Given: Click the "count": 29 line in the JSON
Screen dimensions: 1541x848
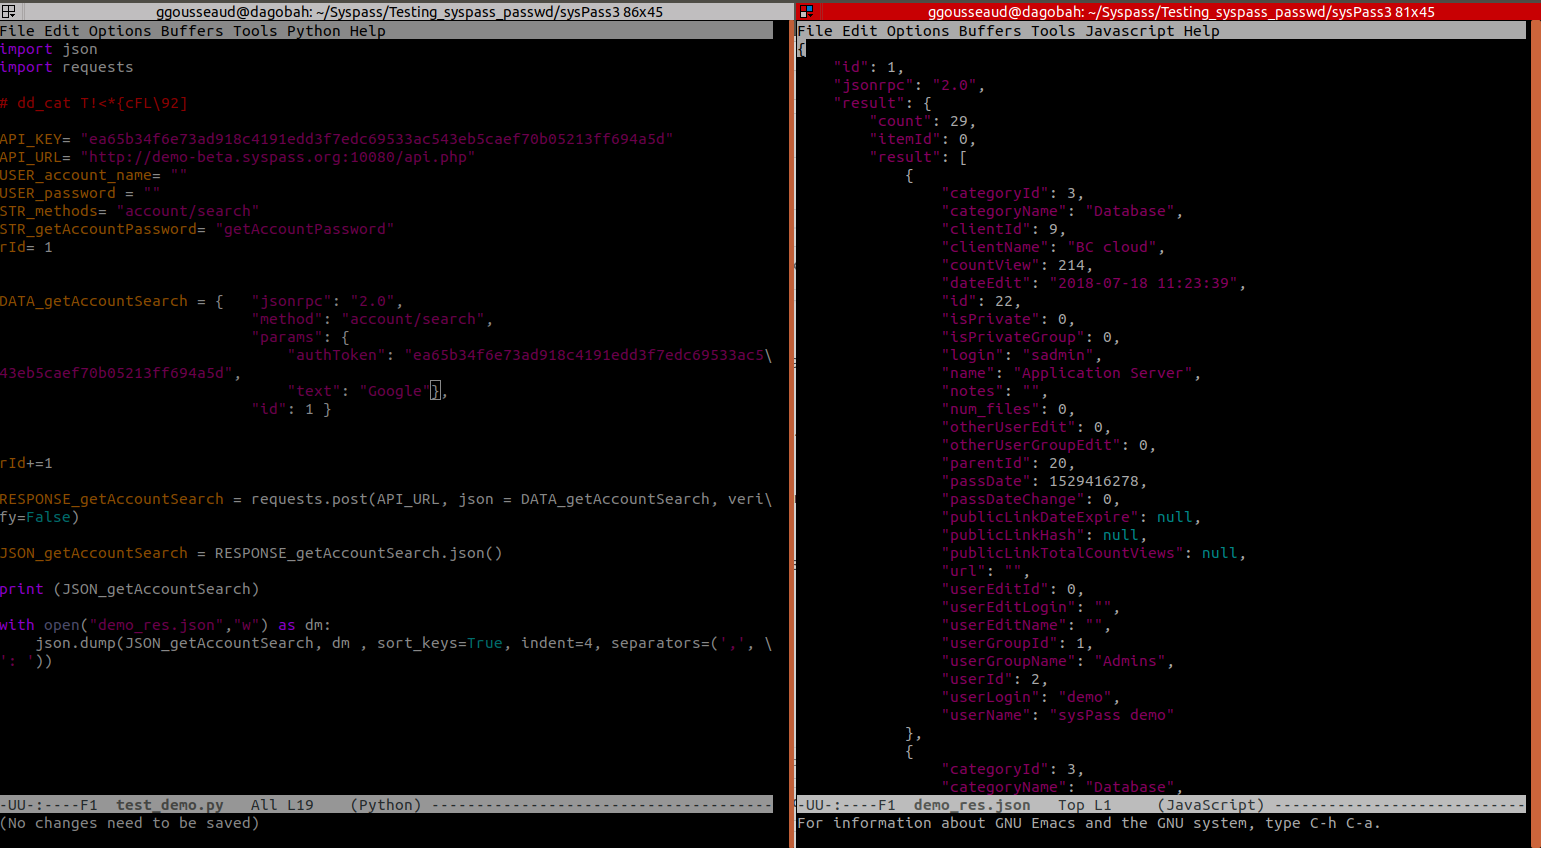Looking at the screenshot, I should click(923, 121).
